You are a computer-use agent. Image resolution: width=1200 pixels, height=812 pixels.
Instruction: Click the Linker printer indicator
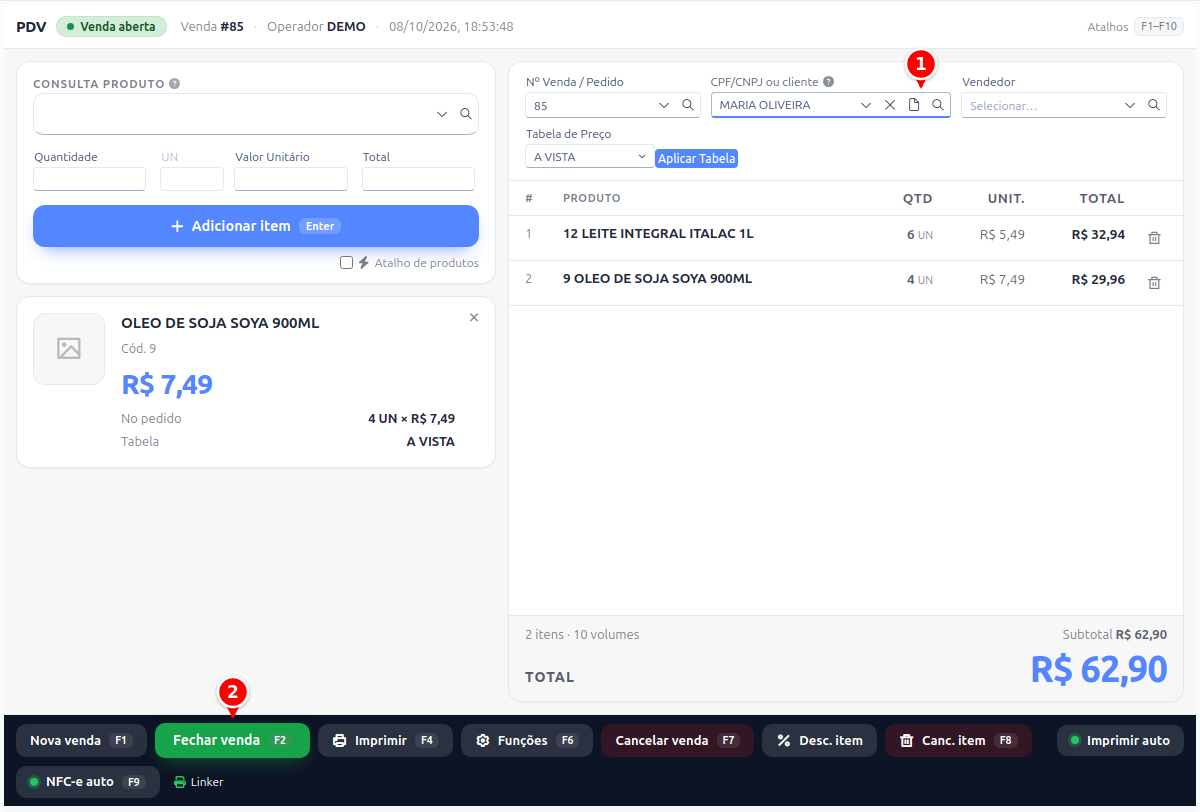199,782
